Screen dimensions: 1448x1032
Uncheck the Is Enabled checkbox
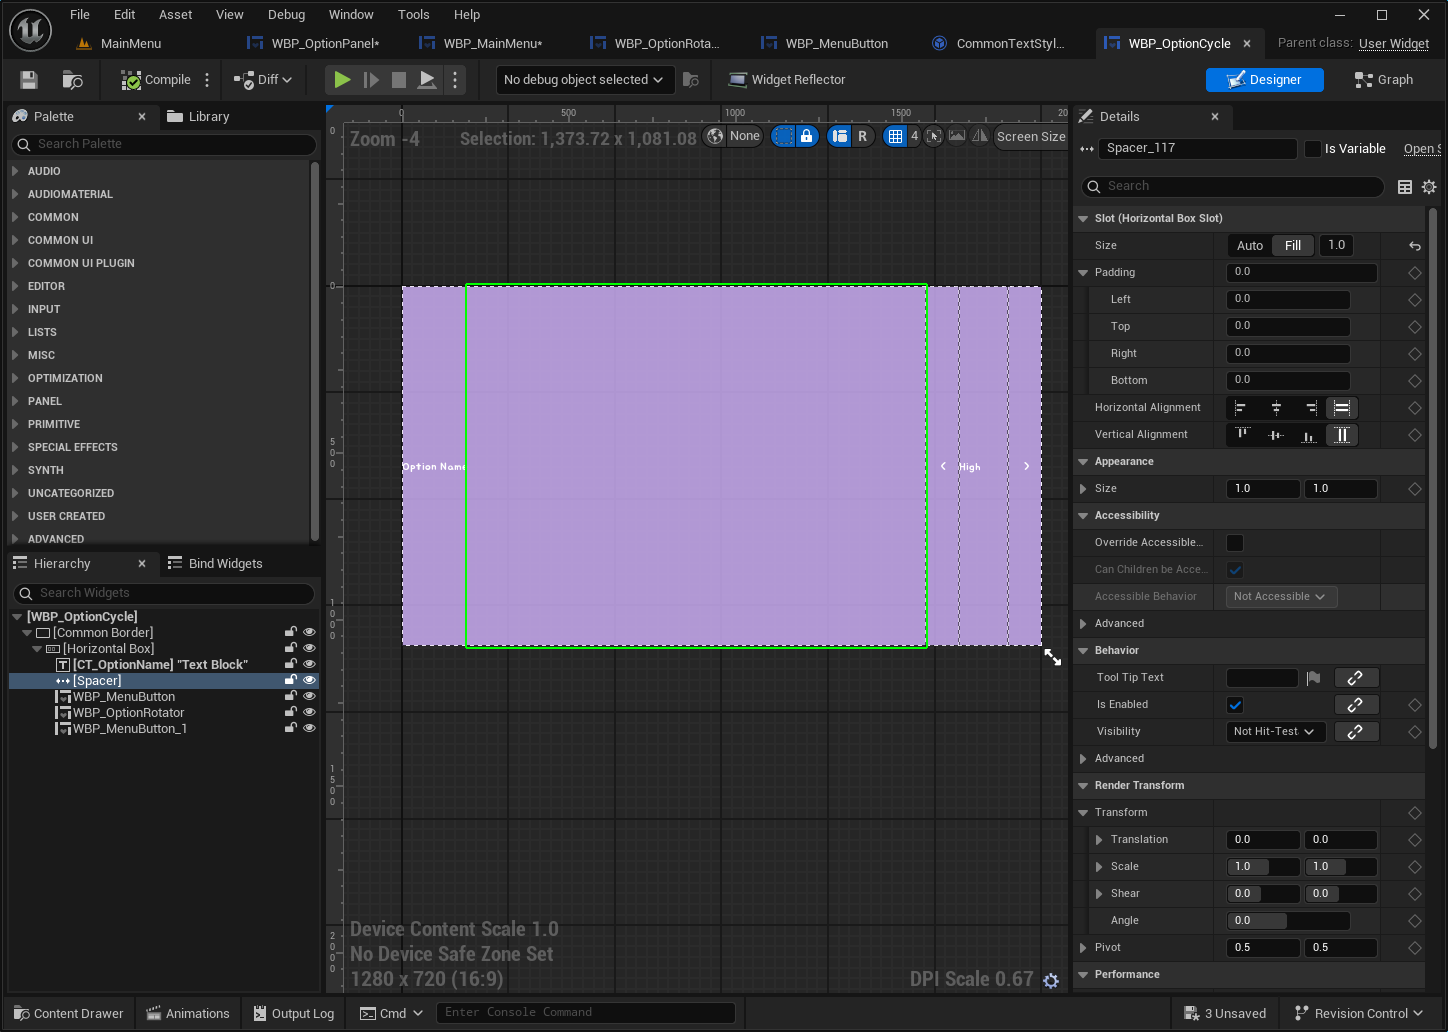click(x=1235, y=705)
